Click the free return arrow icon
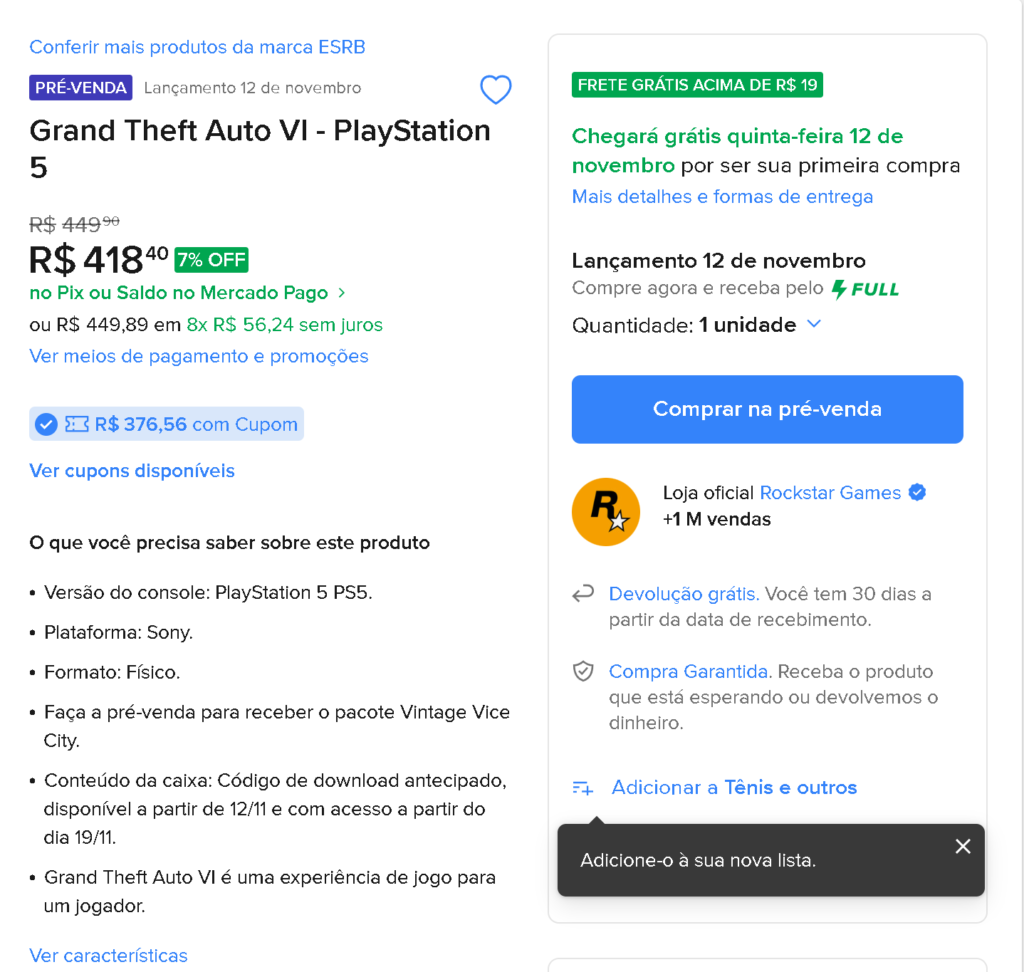Image resolution: width=1024 pixels, height=972 pixels. (x=583, y=593)
